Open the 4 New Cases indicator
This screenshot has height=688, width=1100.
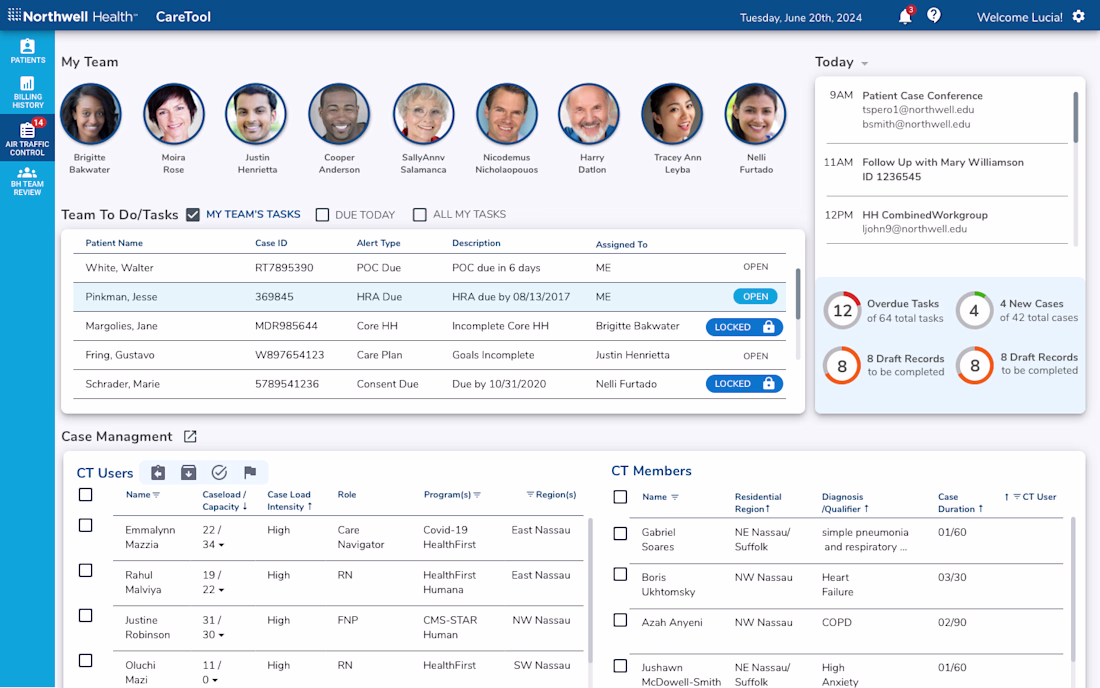tap(974, 310)
